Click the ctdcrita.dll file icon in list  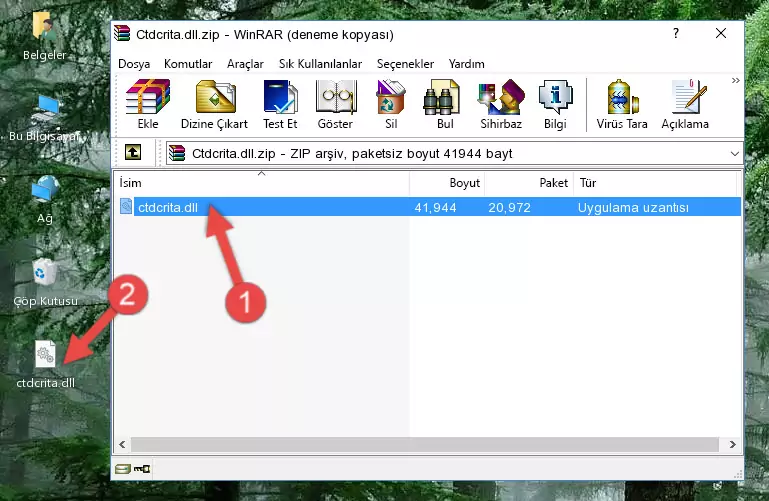click(126, 206)
